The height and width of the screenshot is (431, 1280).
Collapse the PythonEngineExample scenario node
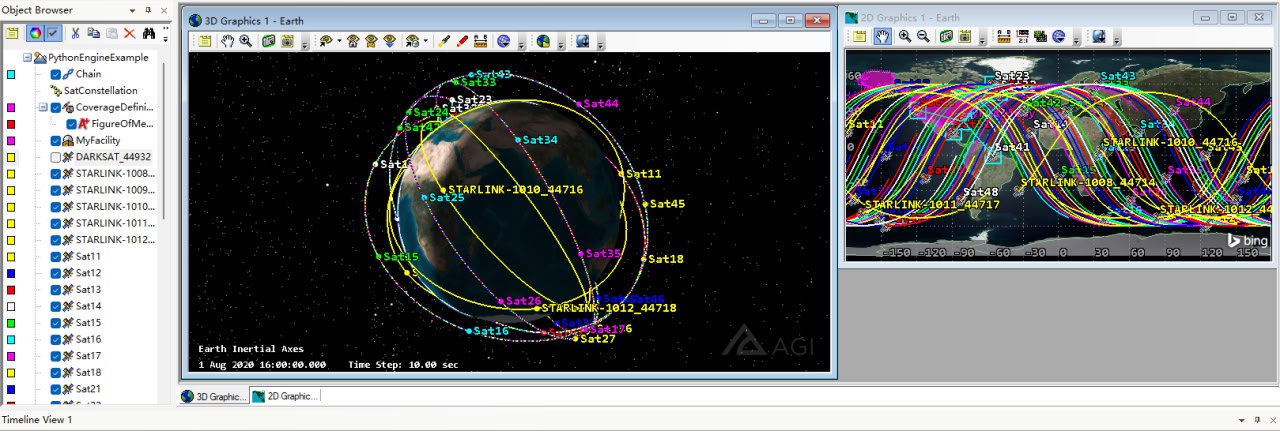pos(27,58)
